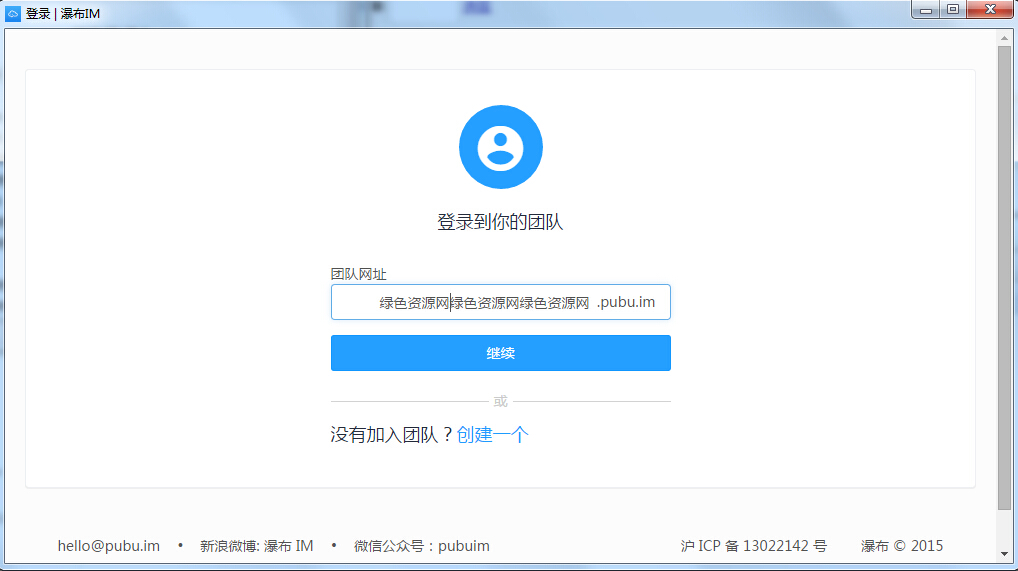Click the 登录到你的团队 heading
This screenshot has width=1018, height=571.
(500, 222)
